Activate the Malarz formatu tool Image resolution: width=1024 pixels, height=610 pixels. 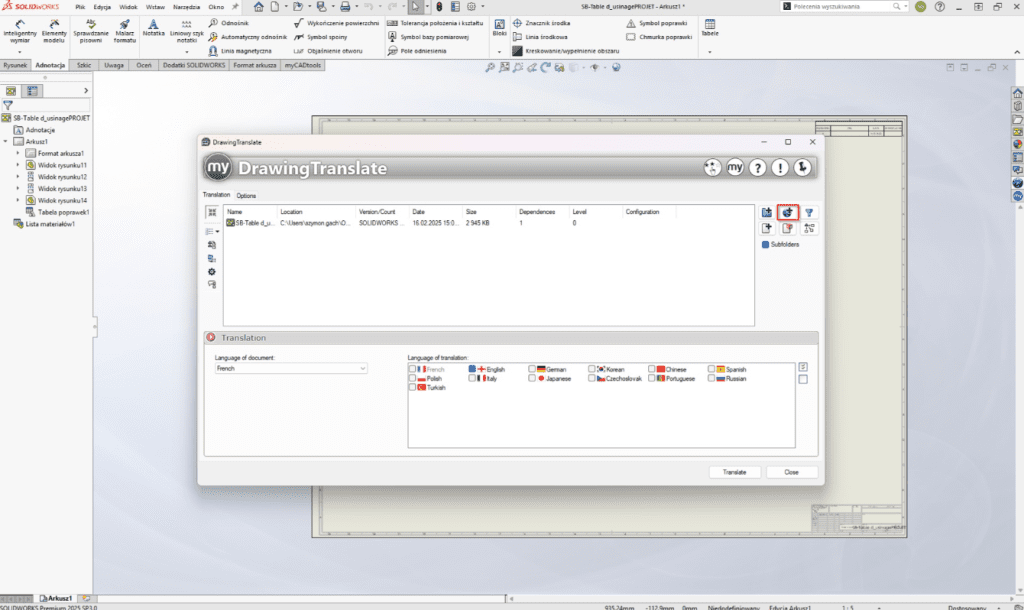click(x=124, y=31)
